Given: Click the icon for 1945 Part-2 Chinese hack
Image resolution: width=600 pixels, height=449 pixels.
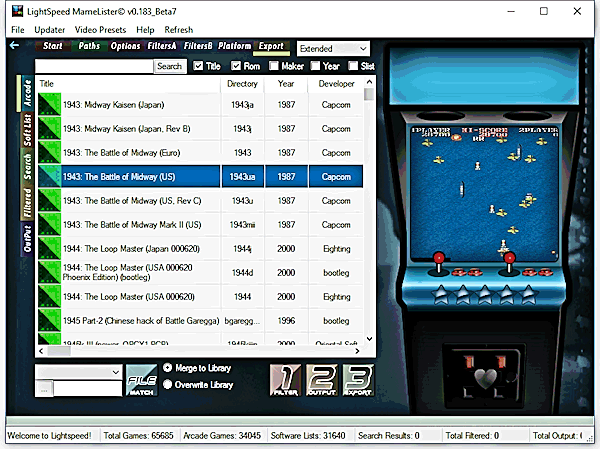Looking at the screenshot, I should (x=49, y=320).
